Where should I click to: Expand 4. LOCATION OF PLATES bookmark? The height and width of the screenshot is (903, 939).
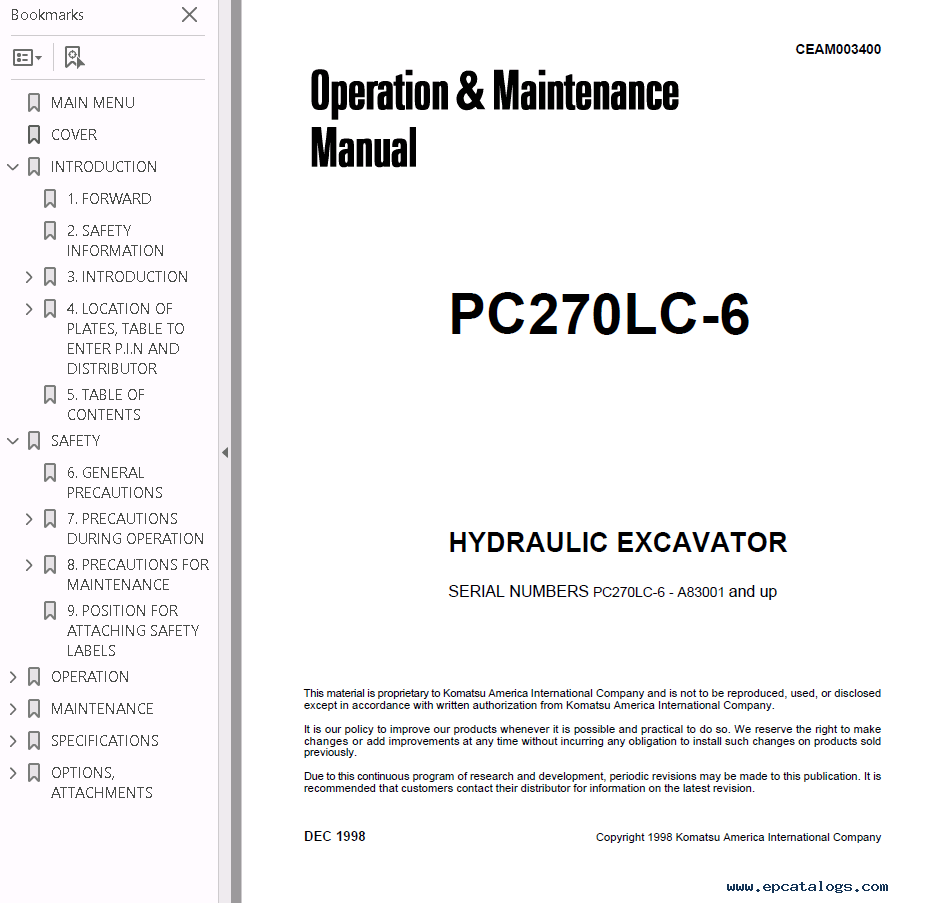[29, 309]
